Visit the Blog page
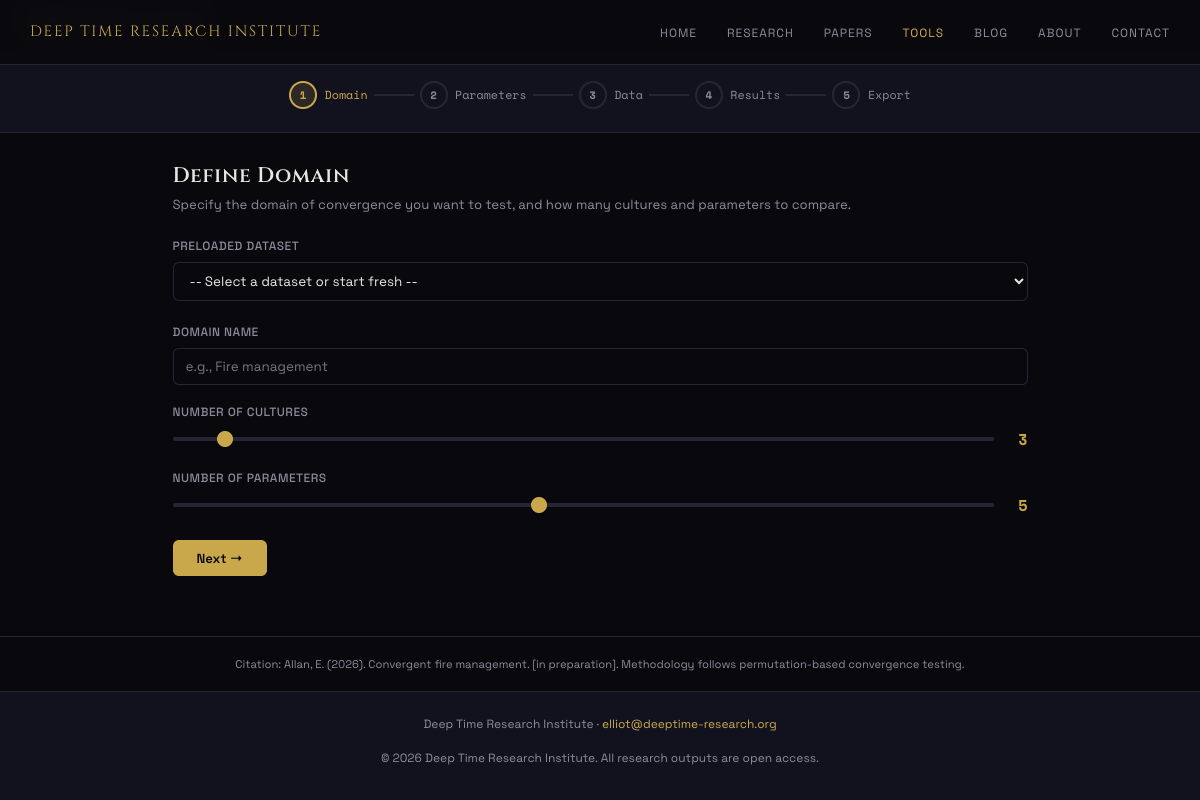Screen dimensions: 1200x800 tap(991, 33)
